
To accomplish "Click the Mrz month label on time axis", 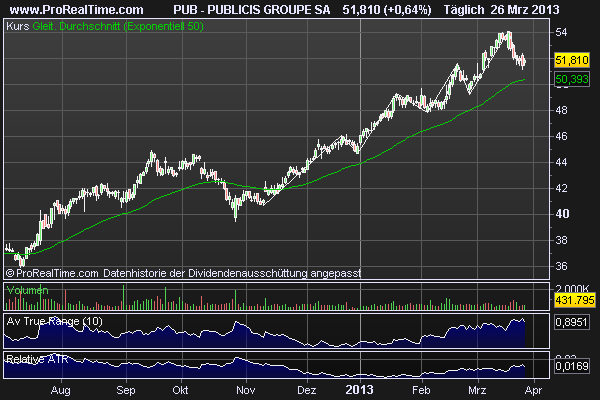I will tap(477, 390).
